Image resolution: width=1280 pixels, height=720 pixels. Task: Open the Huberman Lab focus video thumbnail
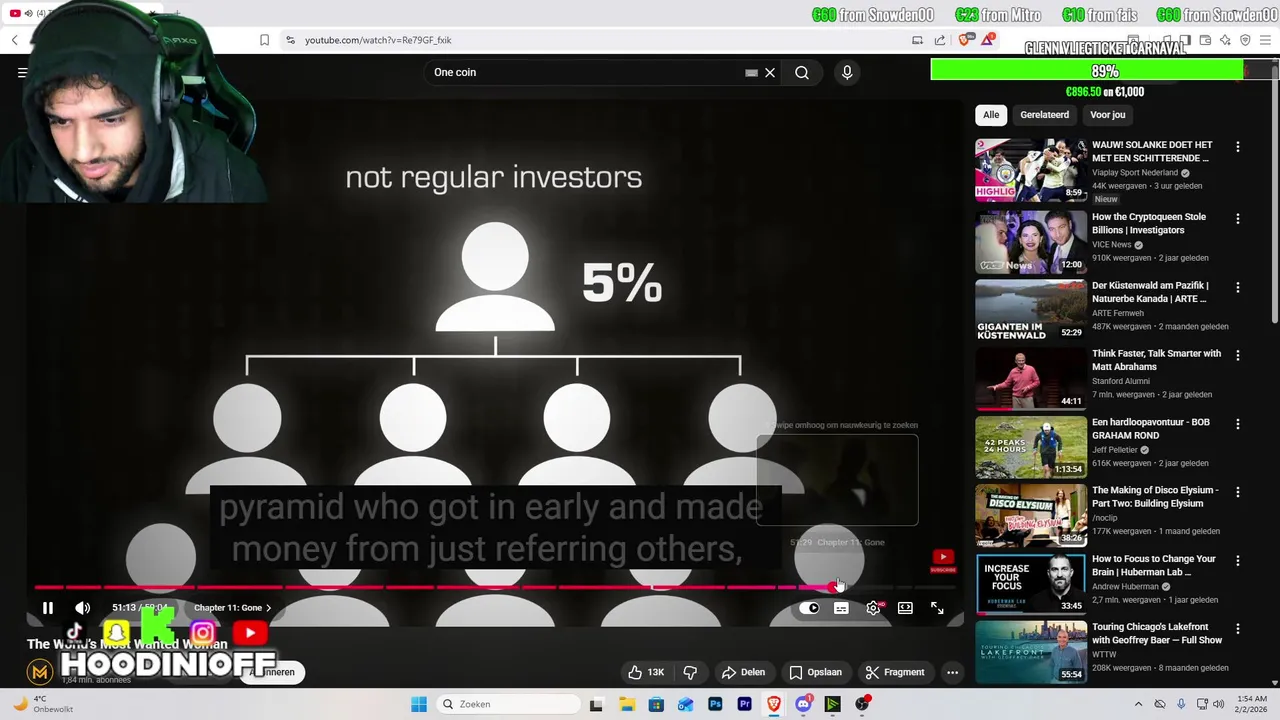[1031, 584]
